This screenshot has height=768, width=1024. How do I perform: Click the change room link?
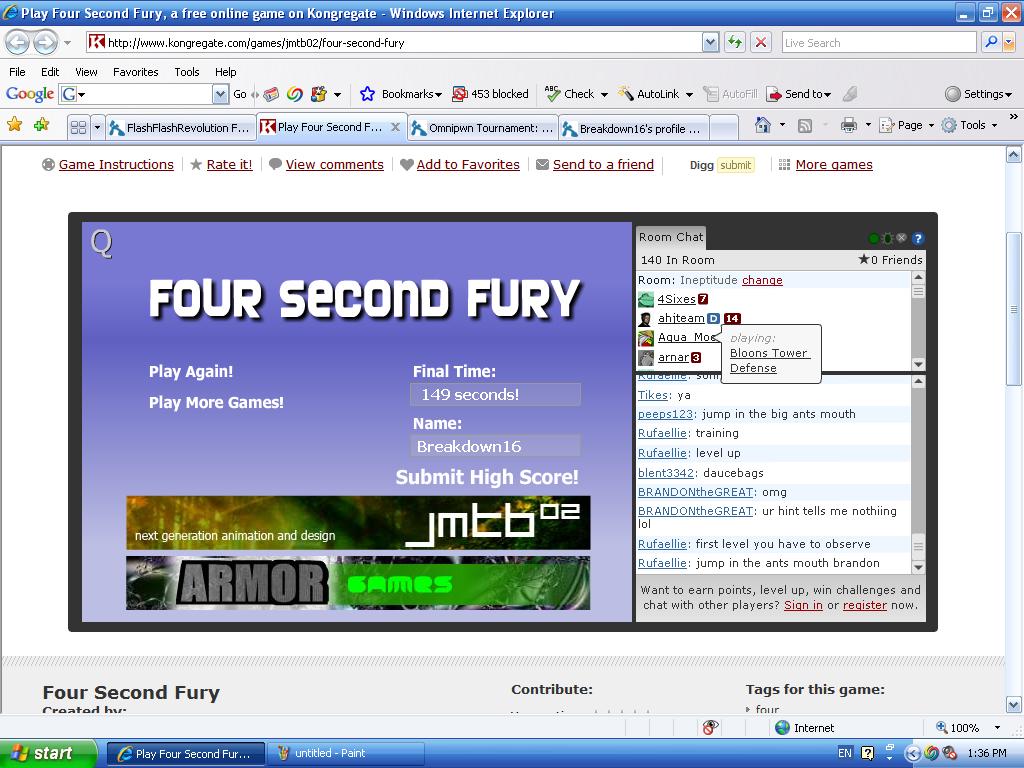762,280
